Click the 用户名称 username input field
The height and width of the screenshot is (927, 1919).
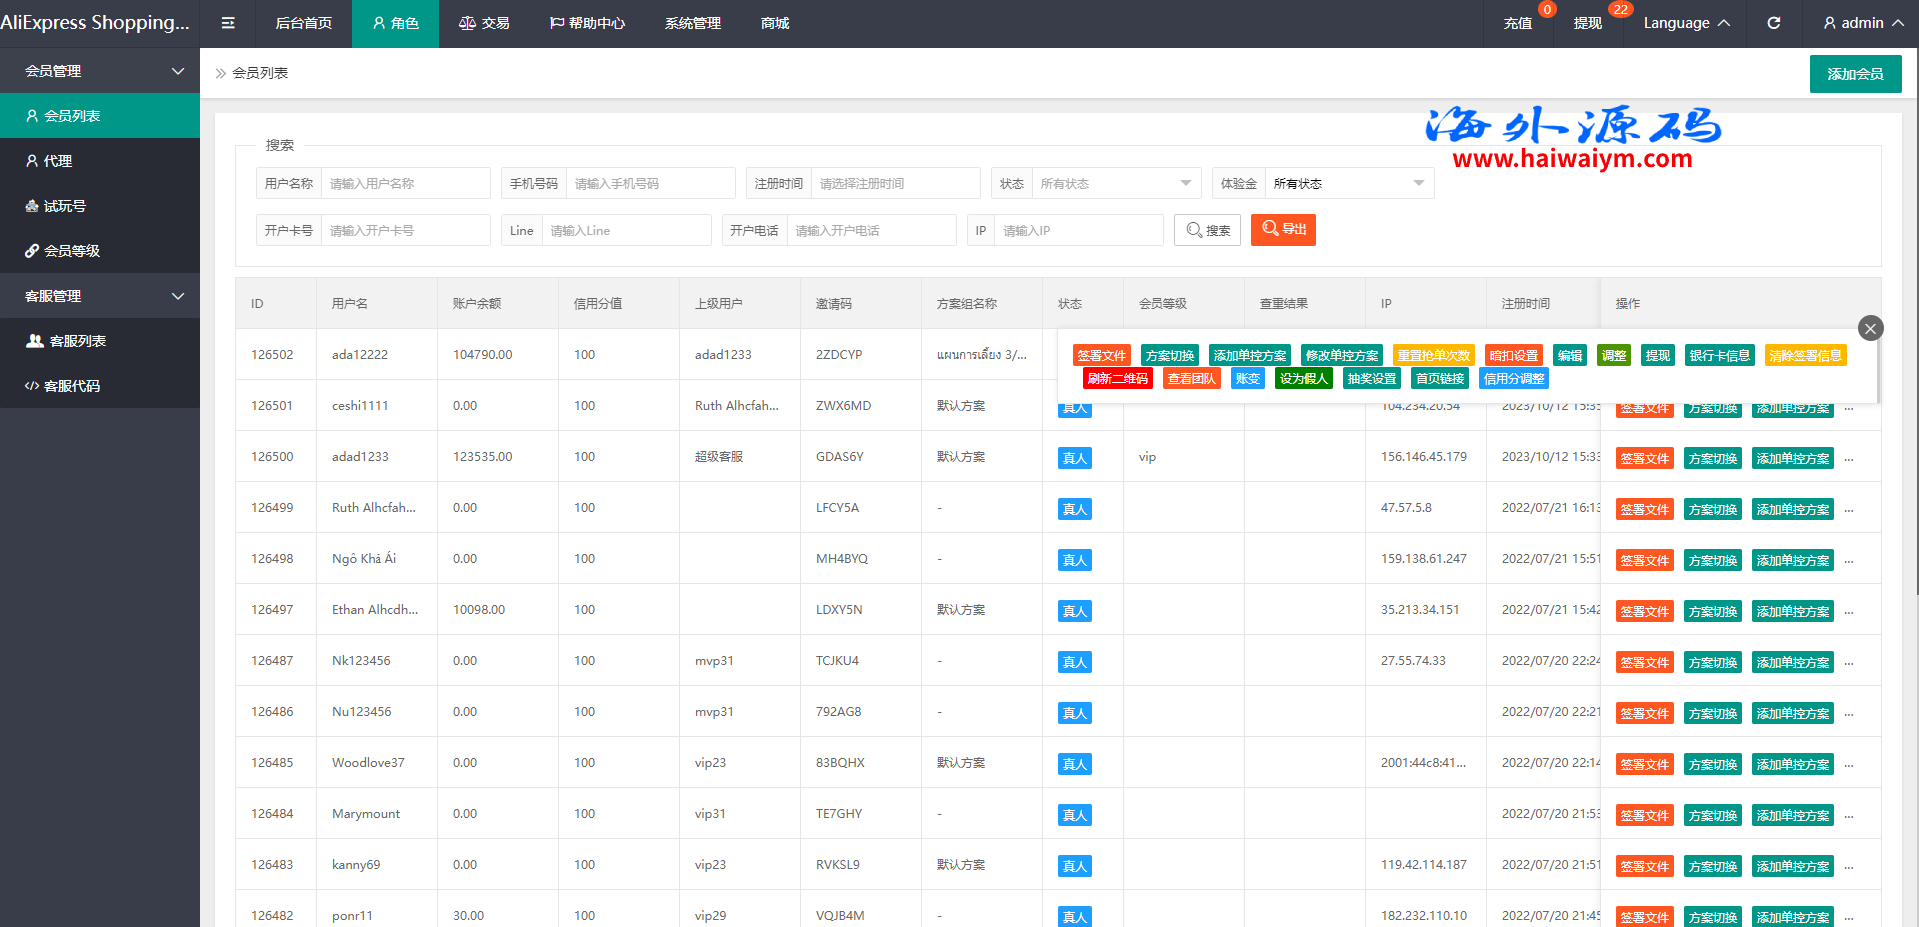(405, 184)
